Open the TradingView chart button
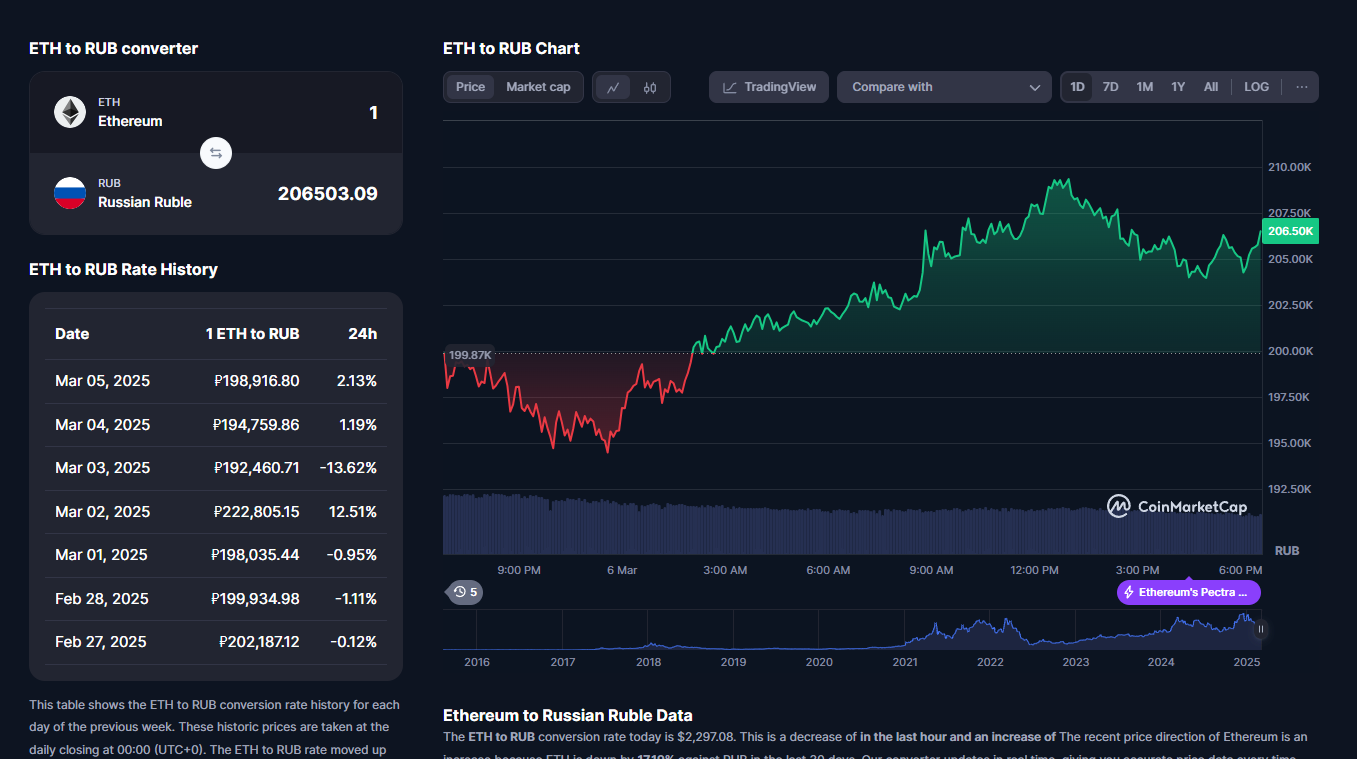Image resolution: width=1357 pixels, height=759 pixels. 769,87
